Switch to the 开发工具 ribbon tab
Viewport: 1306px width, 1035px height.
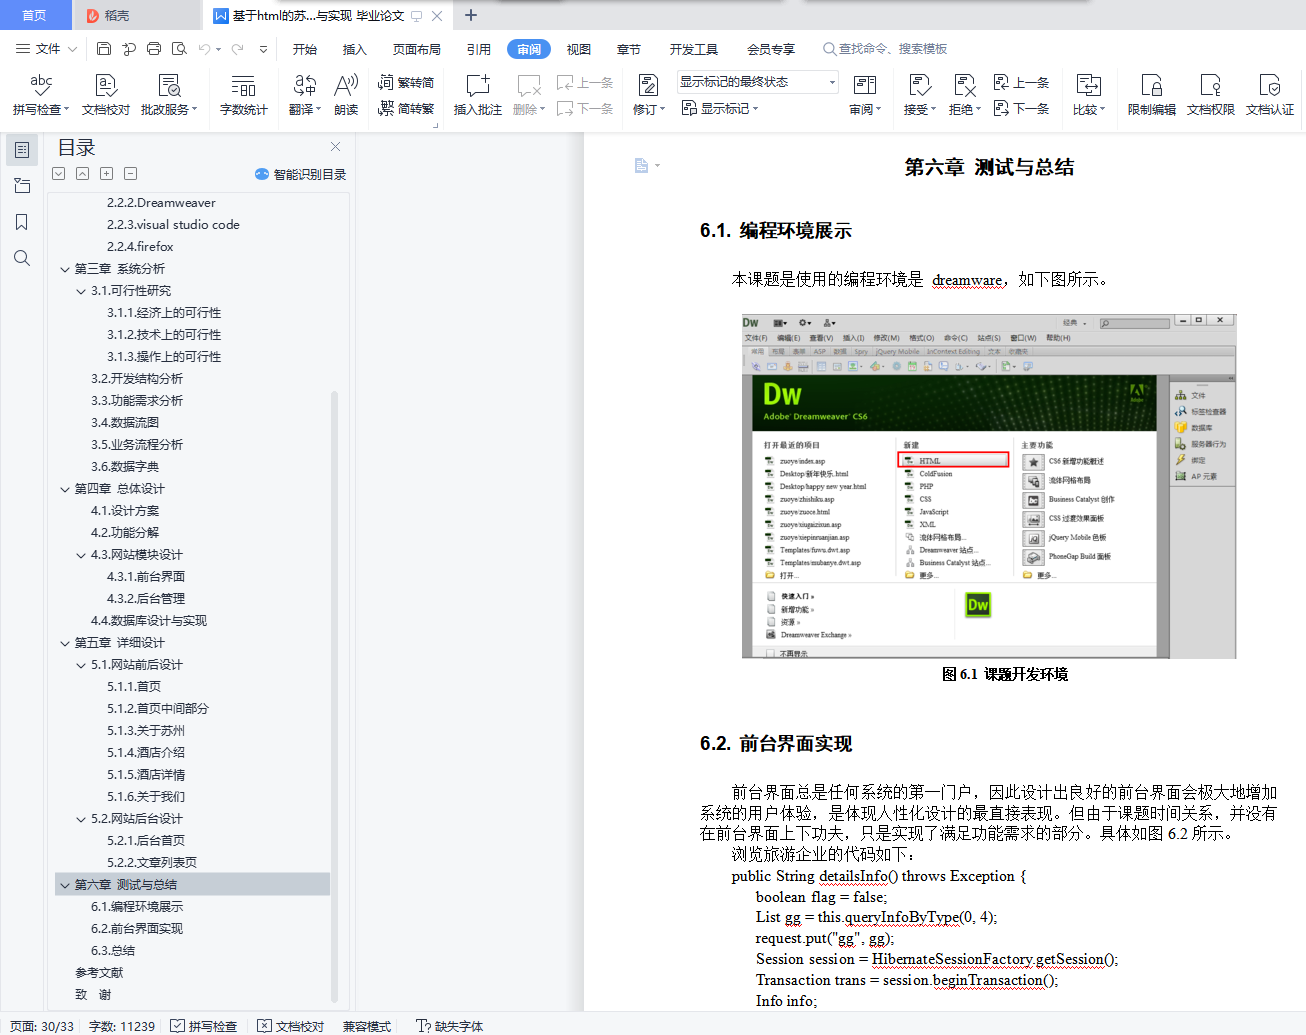click(x=694, y=49)
